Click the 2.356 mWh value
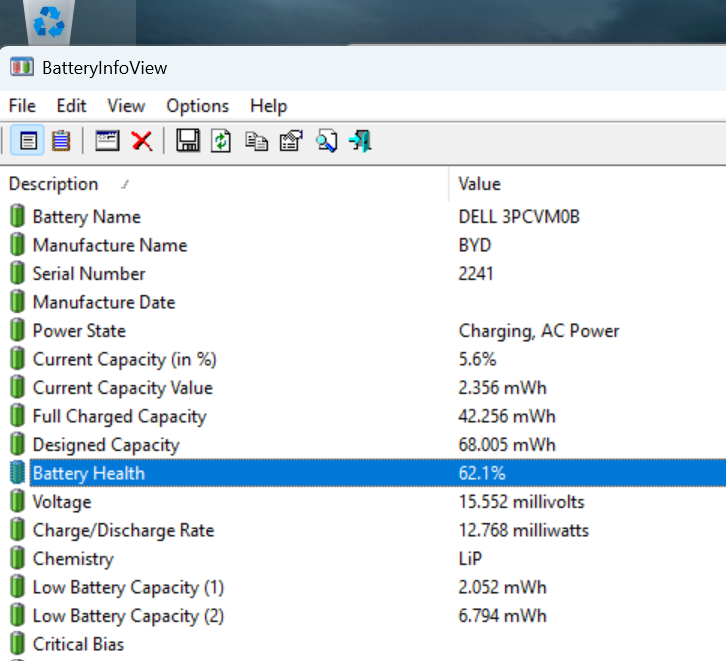Image resolution: width=726 pixels, height=661 pixels. [x=502, y=387]
